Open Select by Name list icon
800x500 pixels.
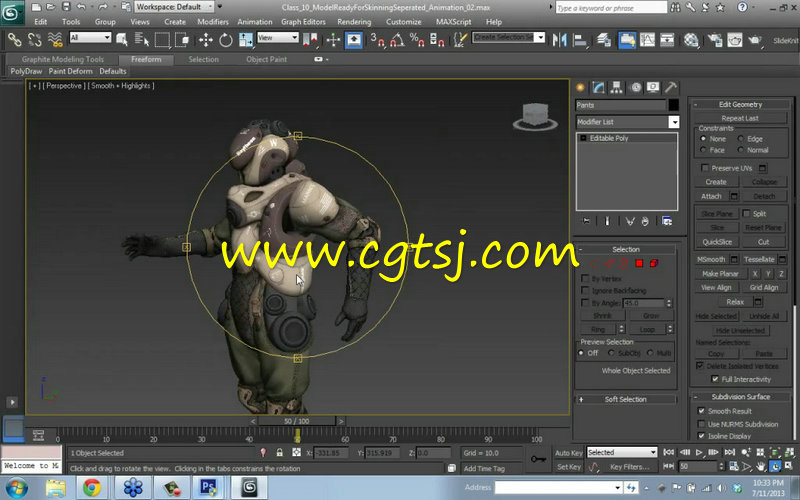[141, 39]
